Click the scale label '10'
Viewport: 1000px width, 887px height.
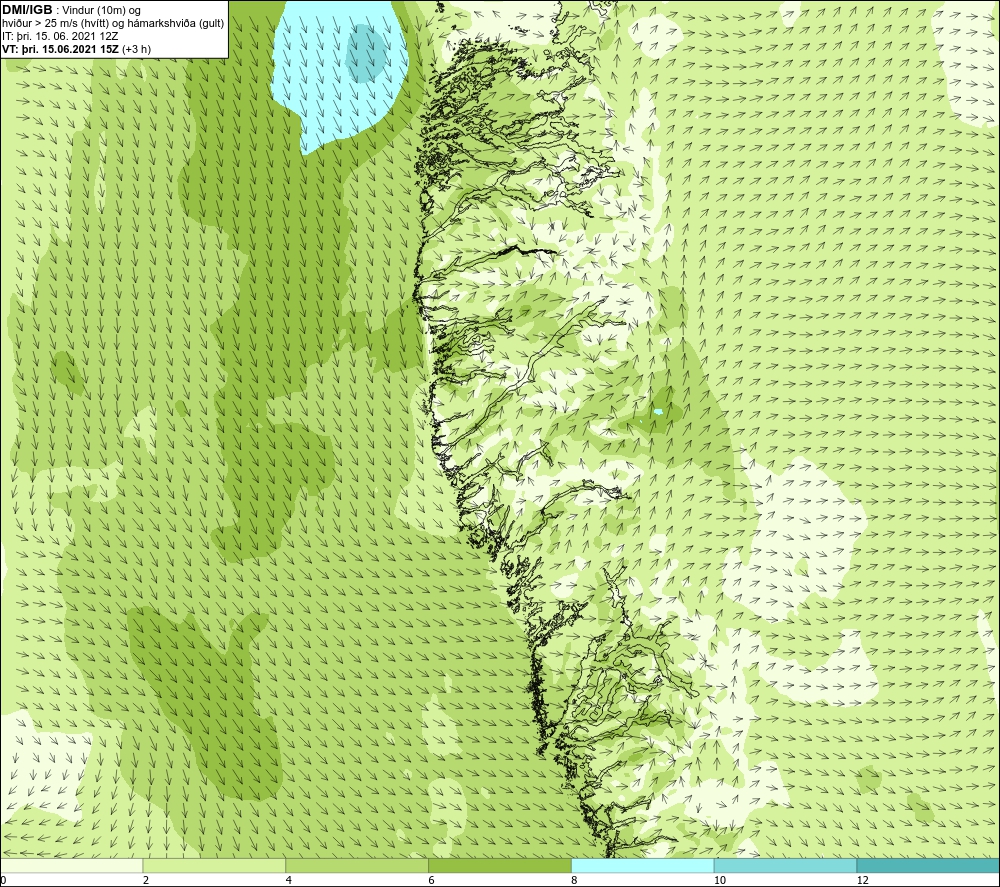720,880
